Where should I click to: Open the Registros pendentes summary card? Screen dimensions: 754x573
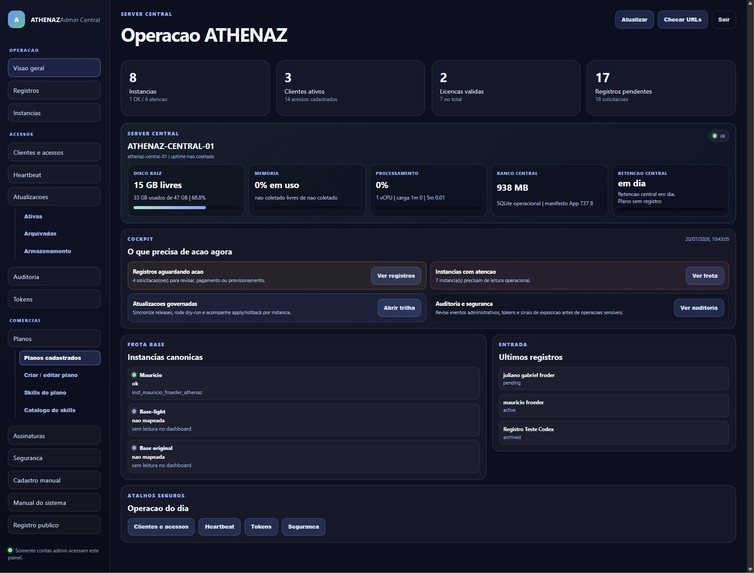(x=661, y=88)
